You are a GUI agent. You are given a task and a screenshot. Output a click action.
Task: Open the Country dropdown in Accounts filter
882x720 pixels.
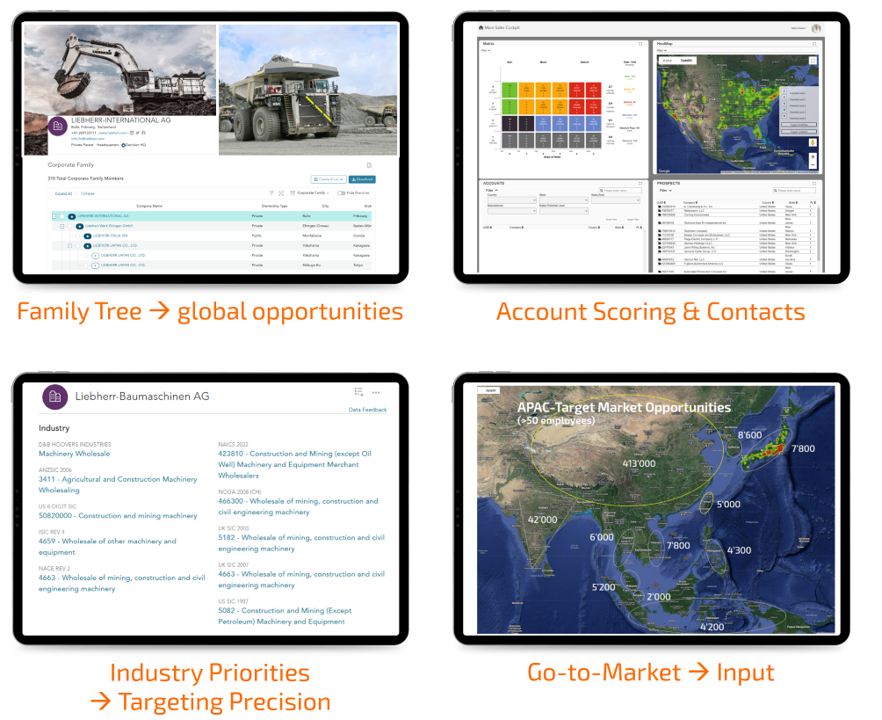[x=511, y=200]
